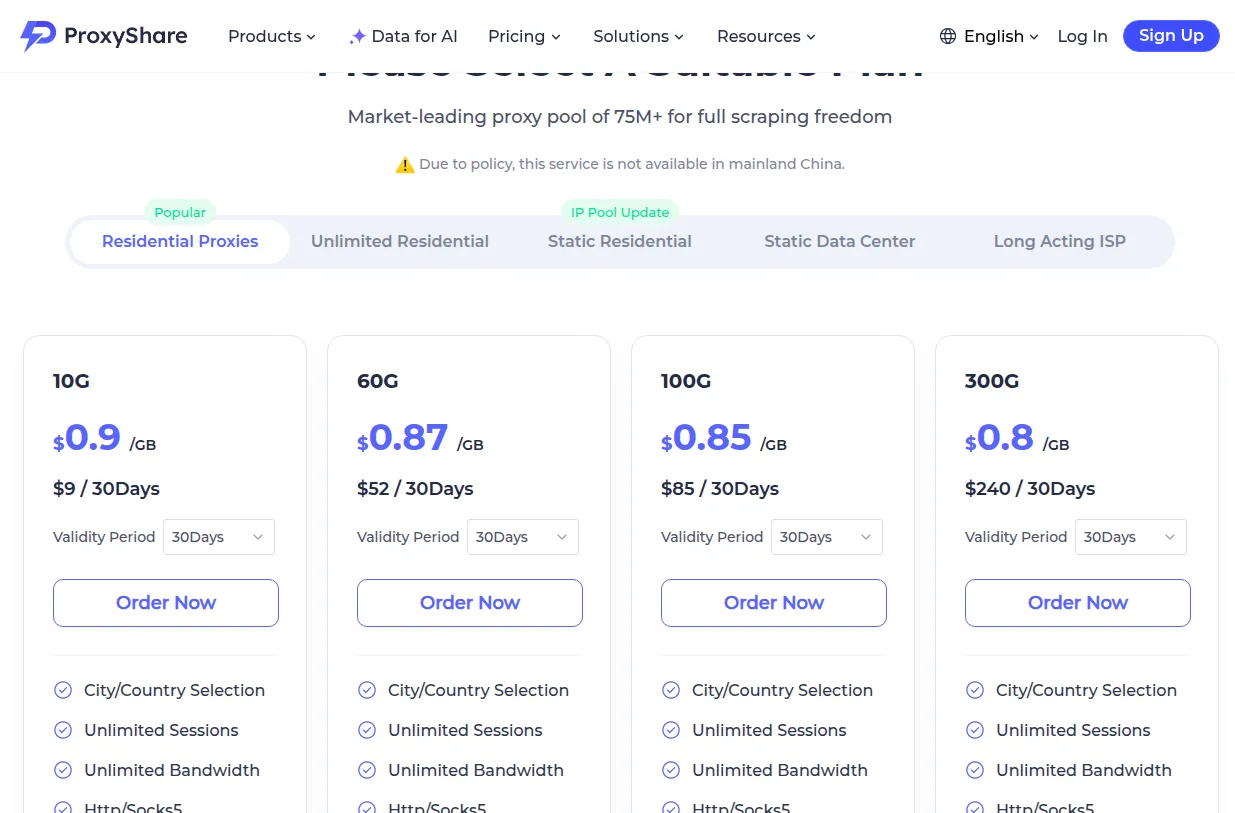1235x813 pixels.
Task: Select the Residential Proxies tab
Action: click(x=180, y=242)
